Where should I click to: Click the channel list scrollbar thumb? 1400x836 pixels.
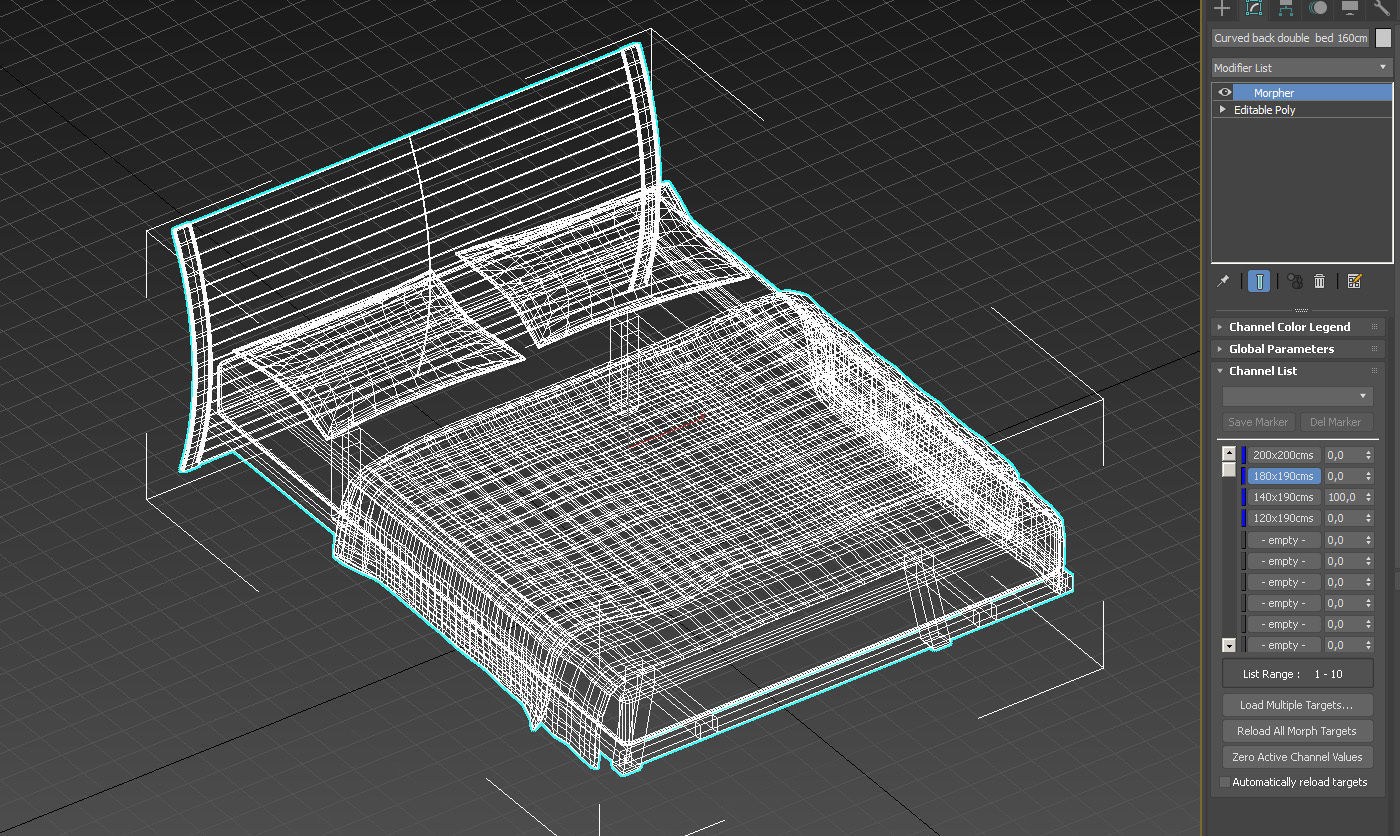click(1229, 469)
